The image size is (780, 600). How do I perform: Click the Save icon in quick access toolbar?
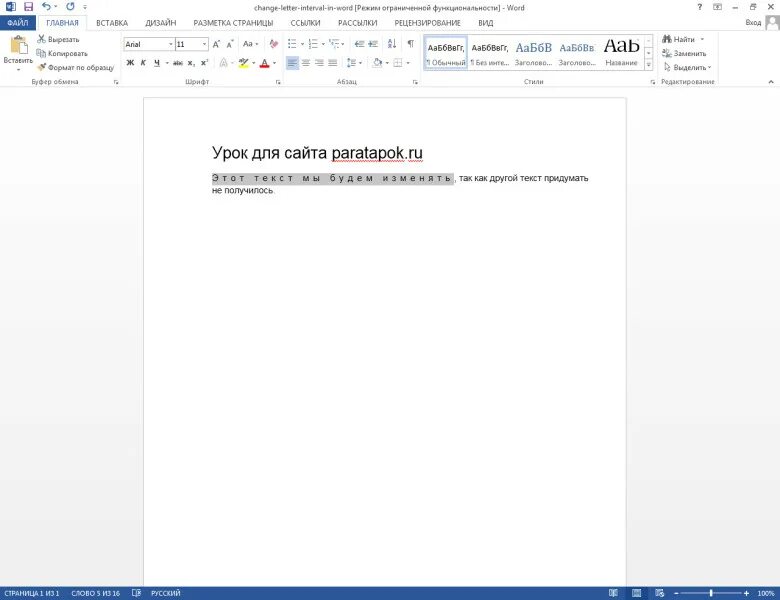pyautogui.click(x=28, y=7)
